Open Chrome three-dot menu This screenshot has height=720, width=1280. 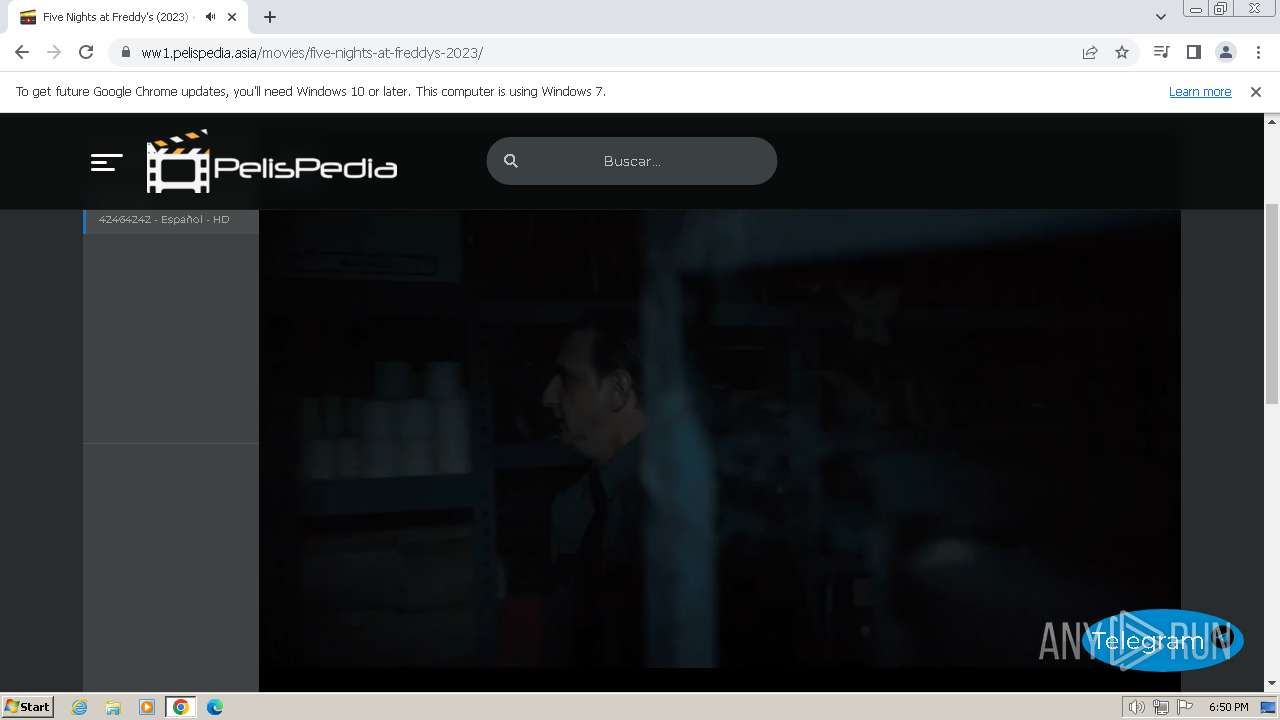[x=1258, y=52]
